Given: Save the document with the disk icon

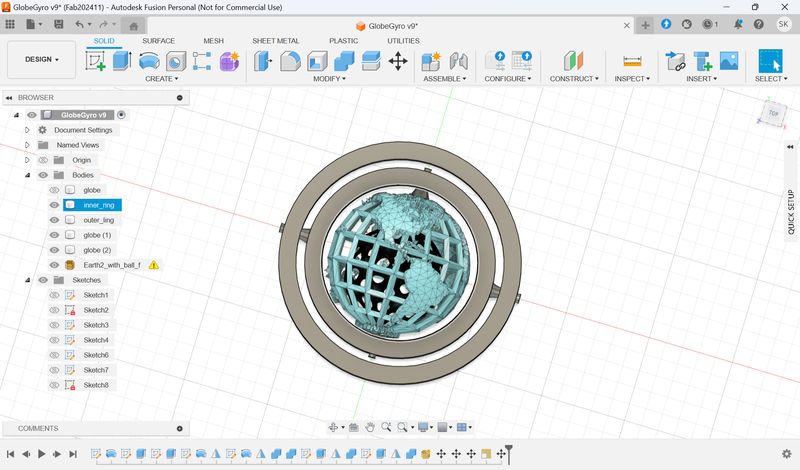Looking at the screenshot, I should coord(59,24).
